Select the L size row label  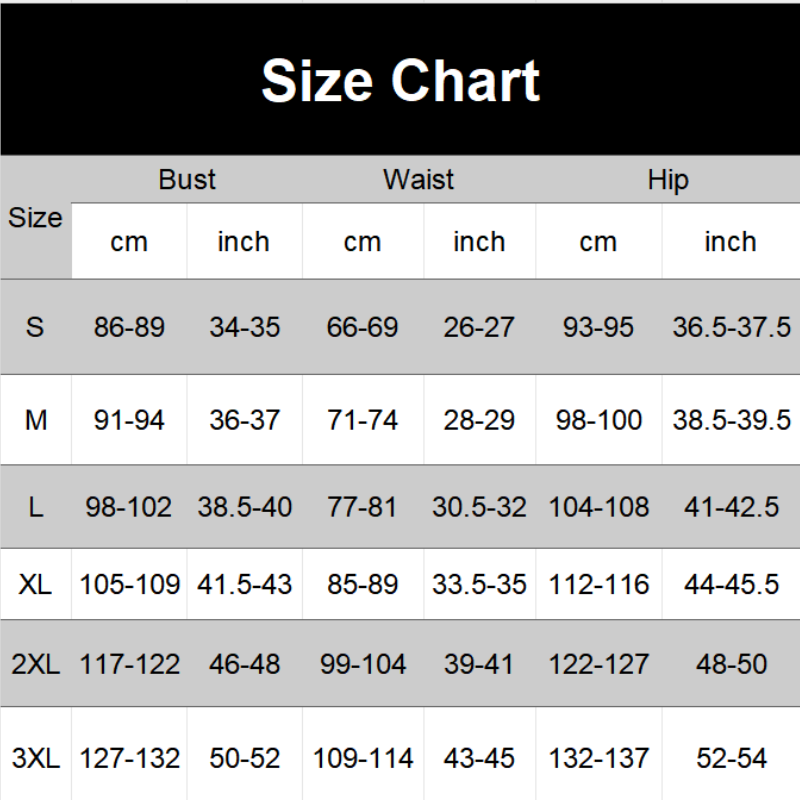coord(35,507)
